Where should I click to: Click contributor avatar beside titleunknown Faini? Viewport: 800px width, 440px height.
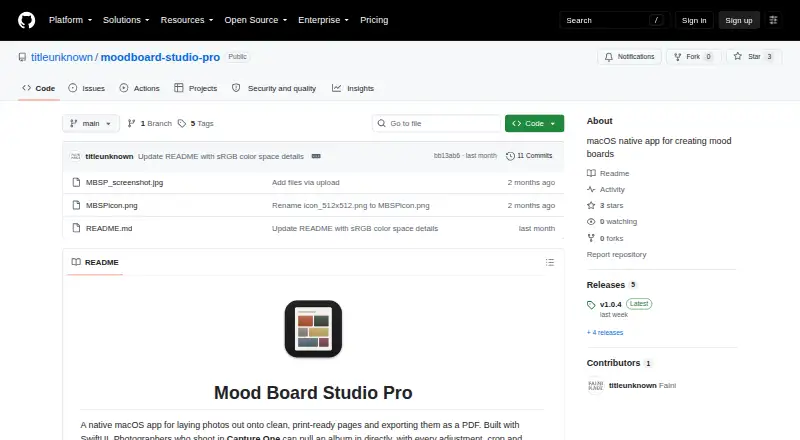(x=595, y=385)
